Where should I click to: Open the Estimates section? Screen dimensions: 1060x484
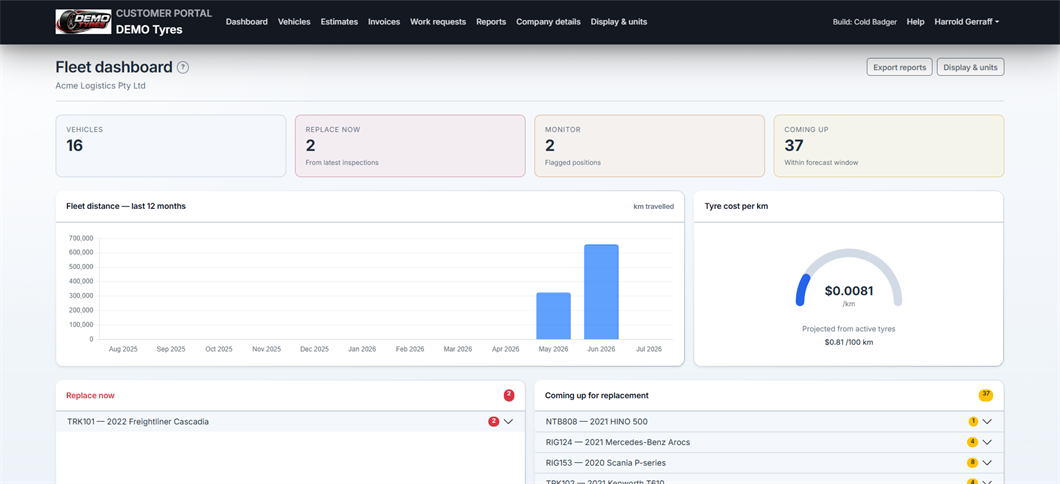339,22
